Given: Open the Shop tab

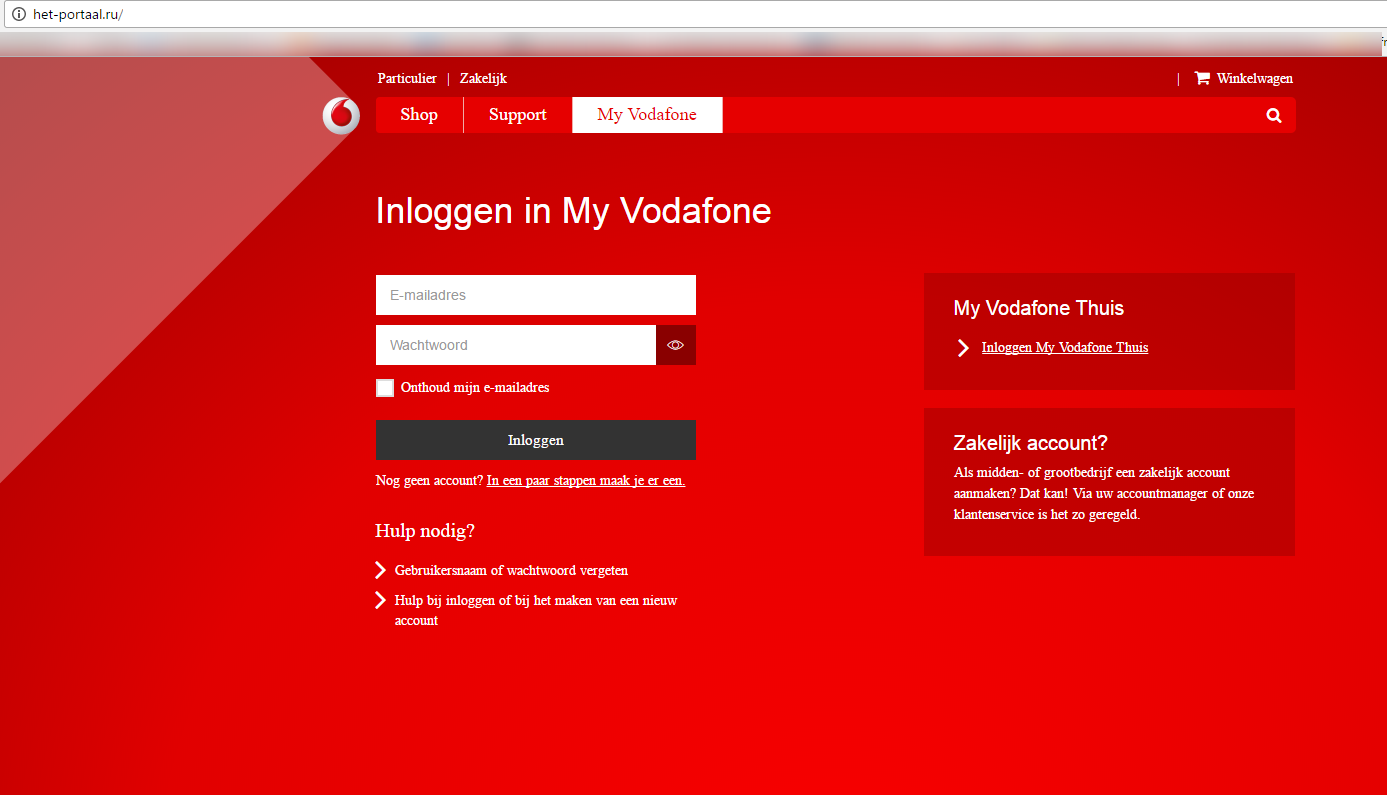Looking at the screenshot, I should (x=419, y=115).
